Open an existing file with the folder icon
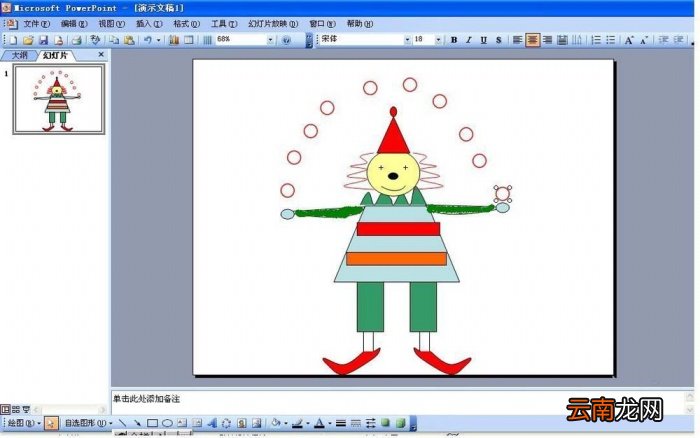Viewport: 700px width, 438px height. 28,40
